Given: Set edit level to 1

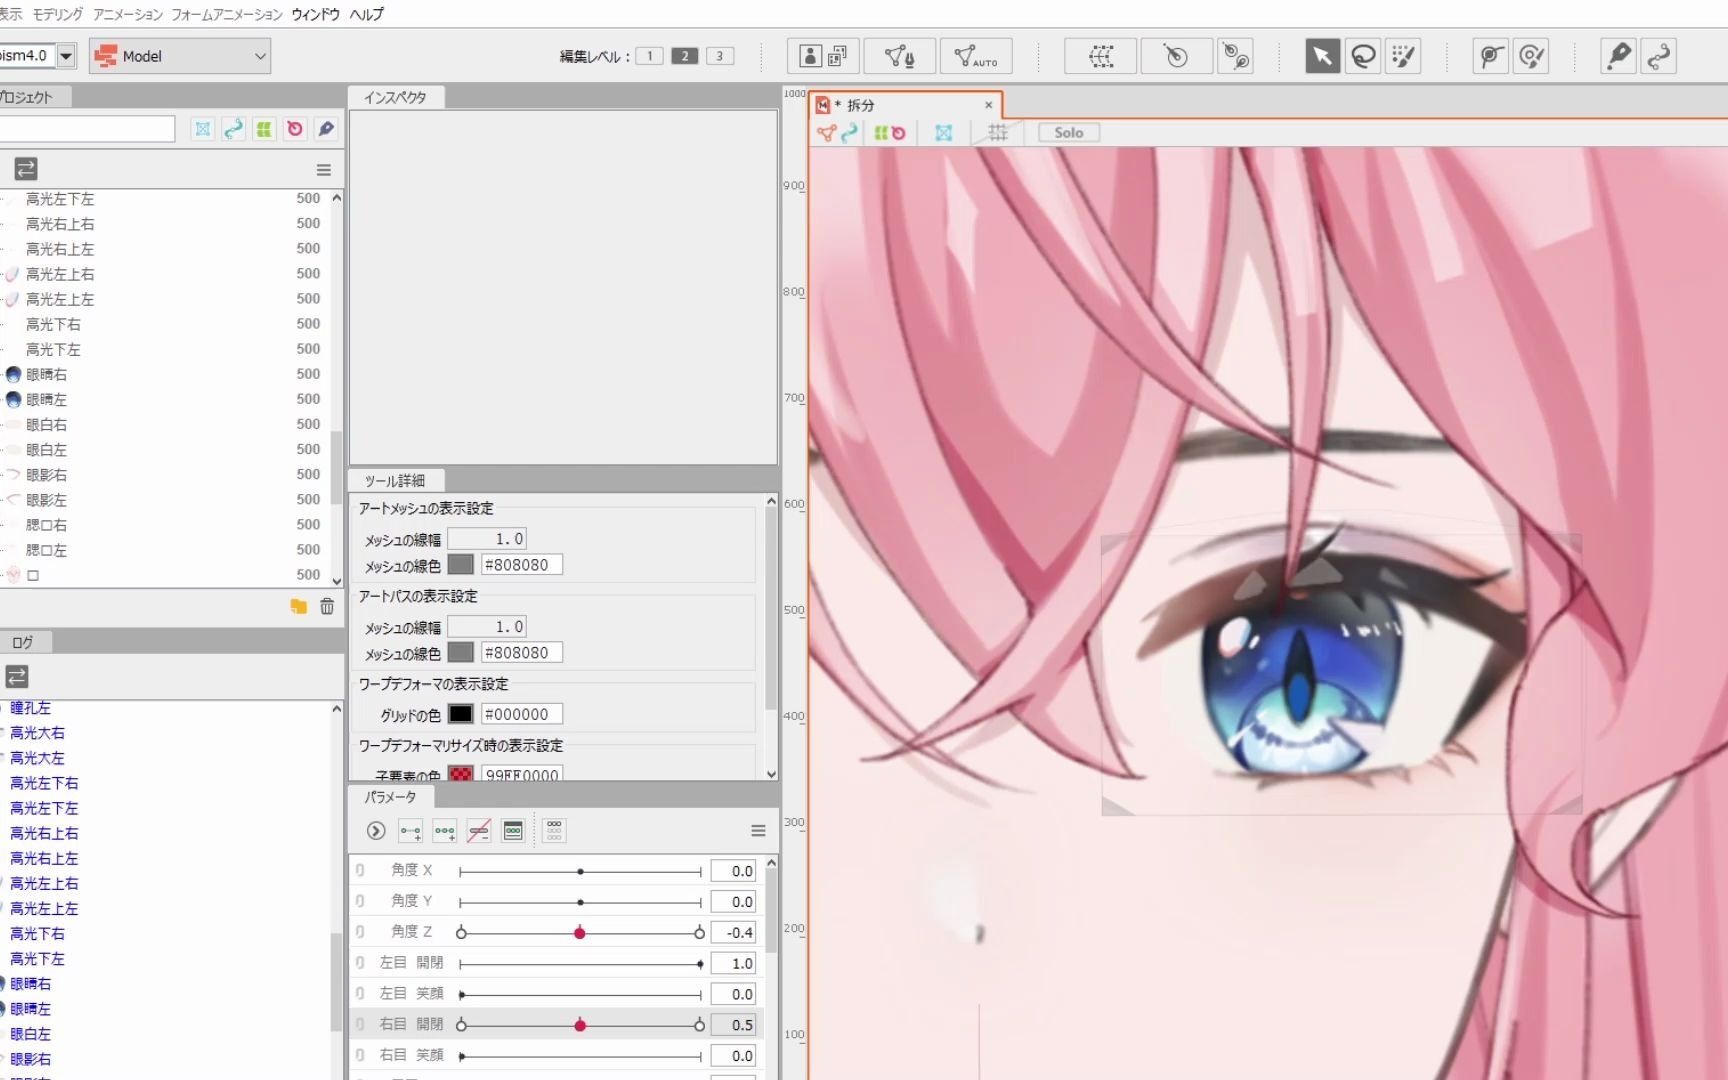Looking at the screenshot, I should pyautogui.click(x=649, y=56).
